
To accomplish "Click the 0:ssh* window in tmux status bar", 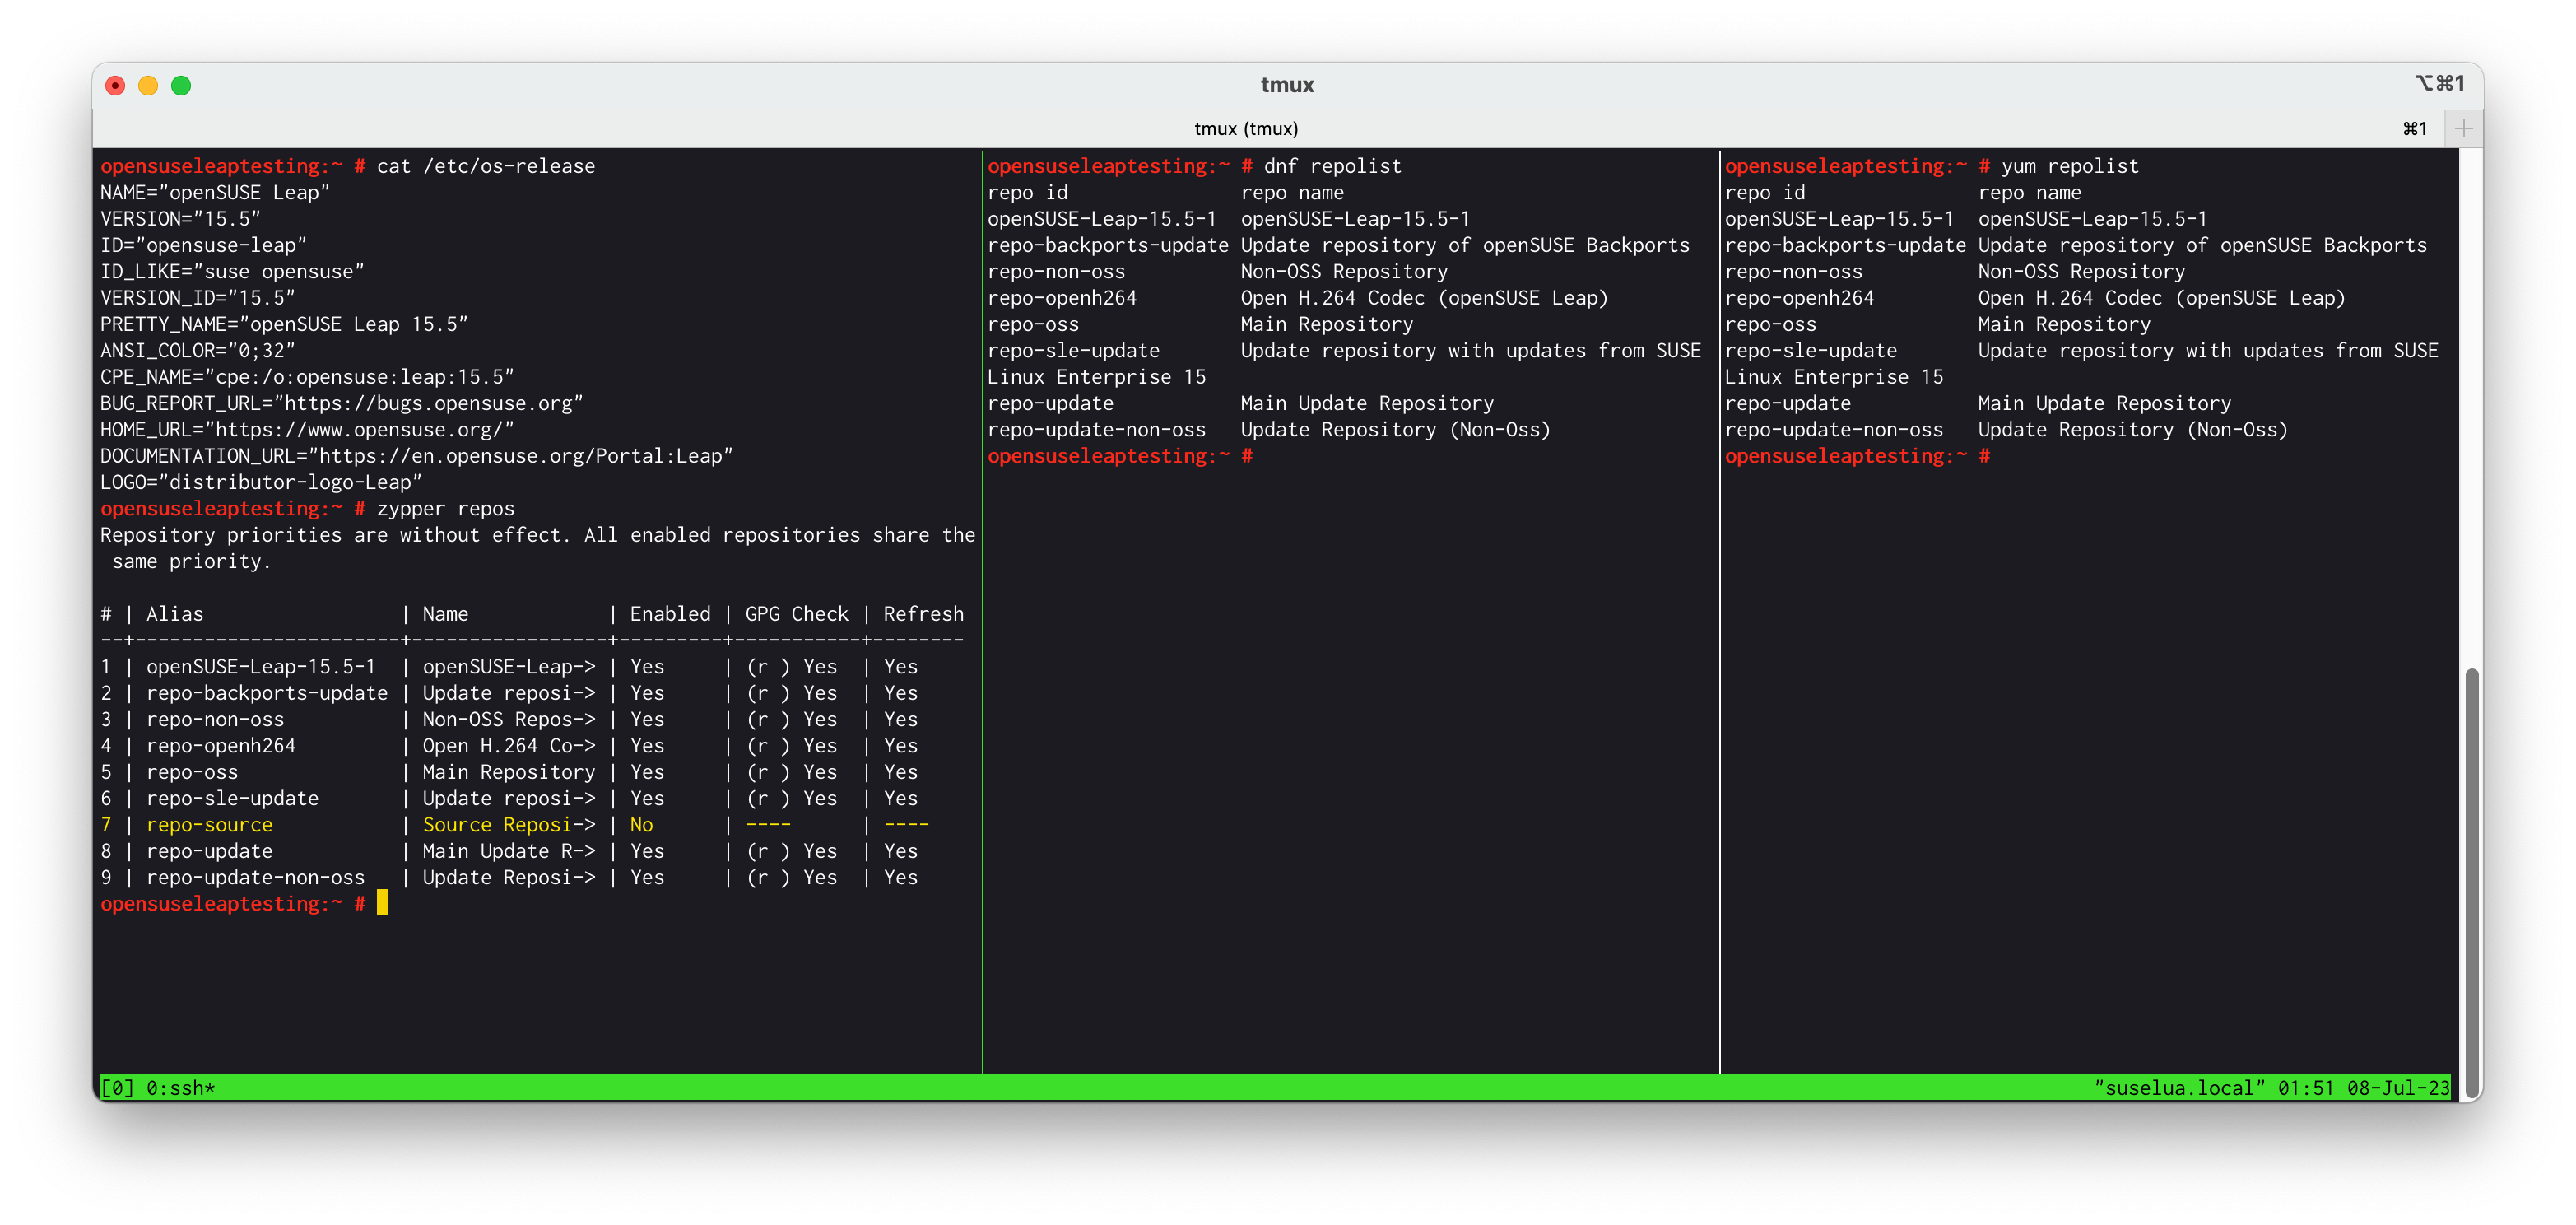I will (x=180, y=1088).
